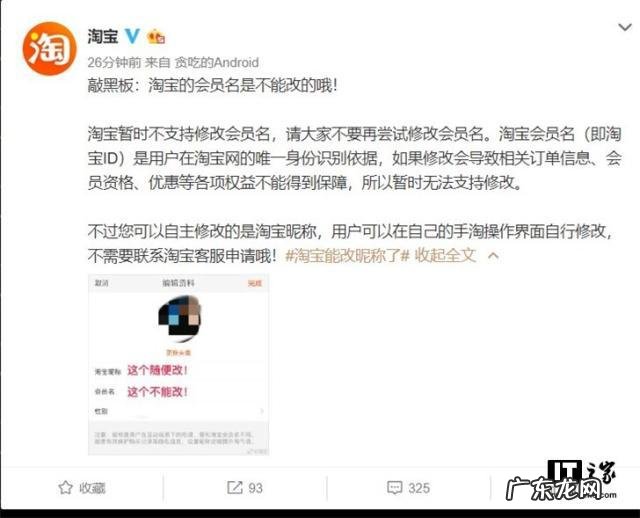Toggle 收藏 to favorite this post
Screen dimensions: 640x518
point(92,488)
